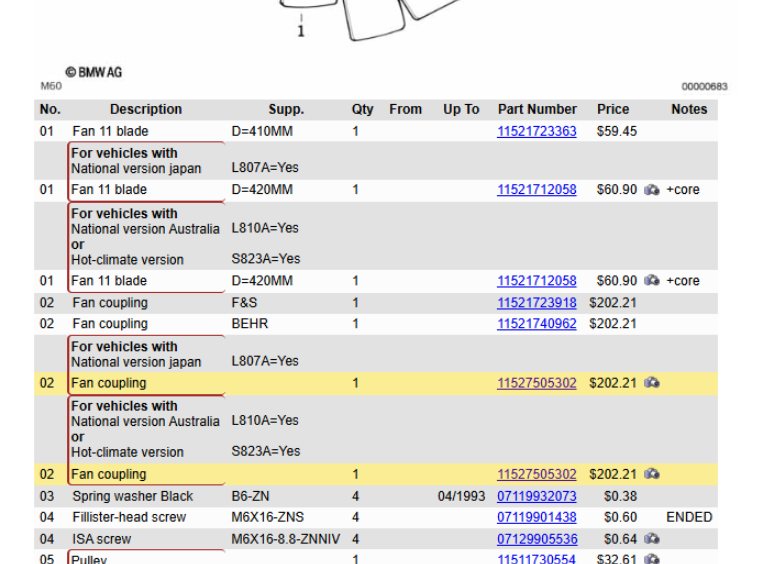The image size is (780, 564).
Task: Click the package icon in Japan Fan coupling row
Action: [x=652, y=383]
